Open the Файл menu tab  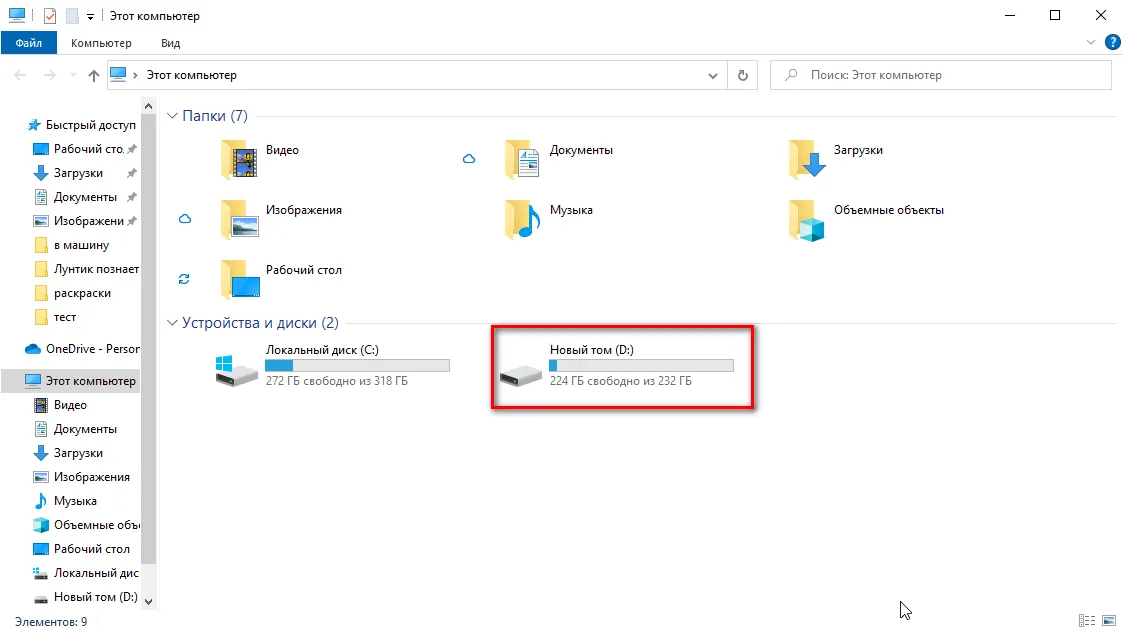pyautogui.click(x=29, y=43)
